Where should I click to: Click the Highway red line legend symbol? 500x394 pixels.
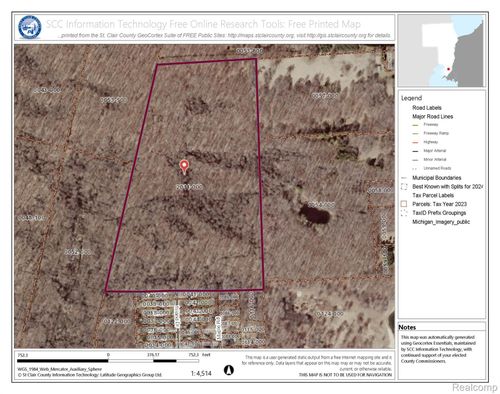415,142
